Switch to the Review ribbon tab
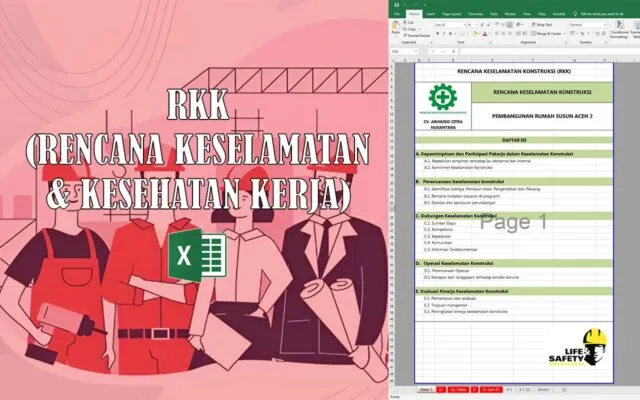 (510, 14)
